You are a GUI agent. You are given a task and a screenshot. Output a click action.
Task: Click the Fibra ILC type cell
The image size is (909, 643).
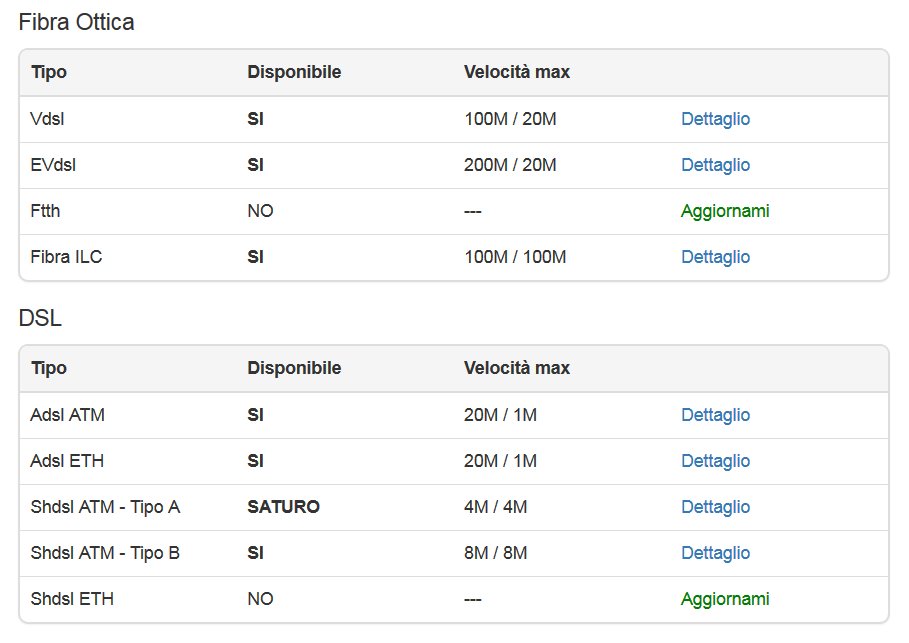tap(66, 257)
